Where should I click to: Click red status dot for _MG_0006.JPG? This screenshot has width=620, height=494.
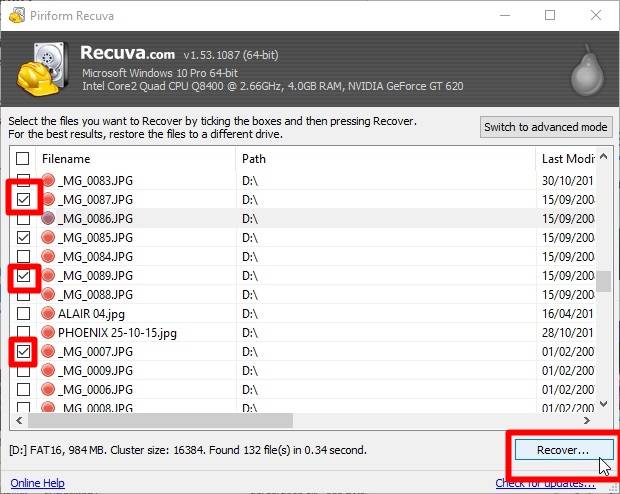point(48,389)
